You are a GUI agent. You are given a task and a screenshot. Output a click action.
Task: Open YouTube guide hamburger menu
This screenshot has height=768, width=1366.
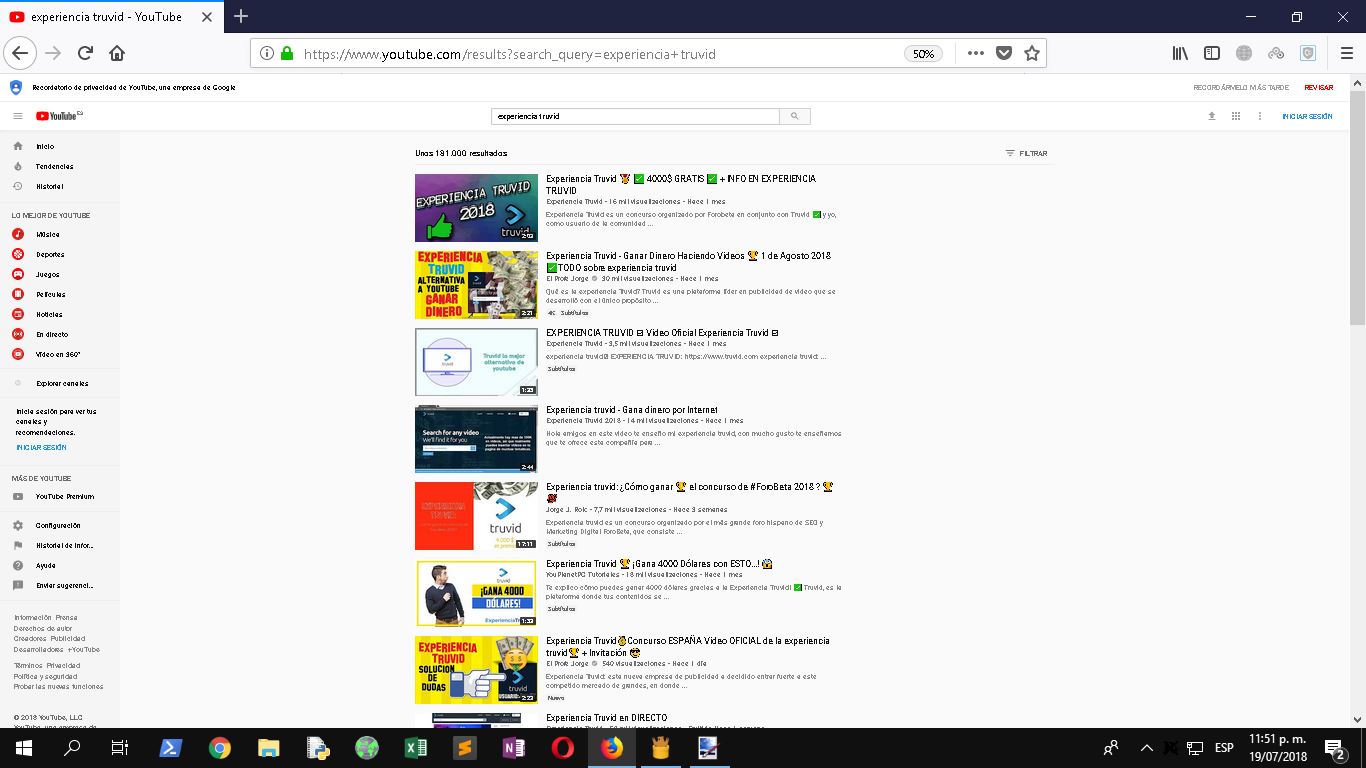[x=18, y=116]
